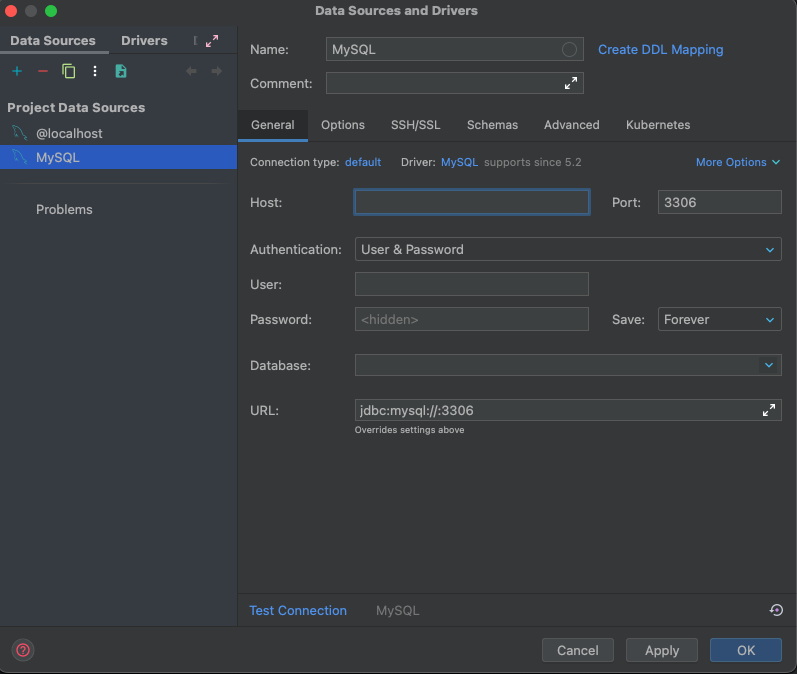This screenshot has width=797, height=674.
Task: Click the revert changes icon at bottom right
Action: point(776,610)
